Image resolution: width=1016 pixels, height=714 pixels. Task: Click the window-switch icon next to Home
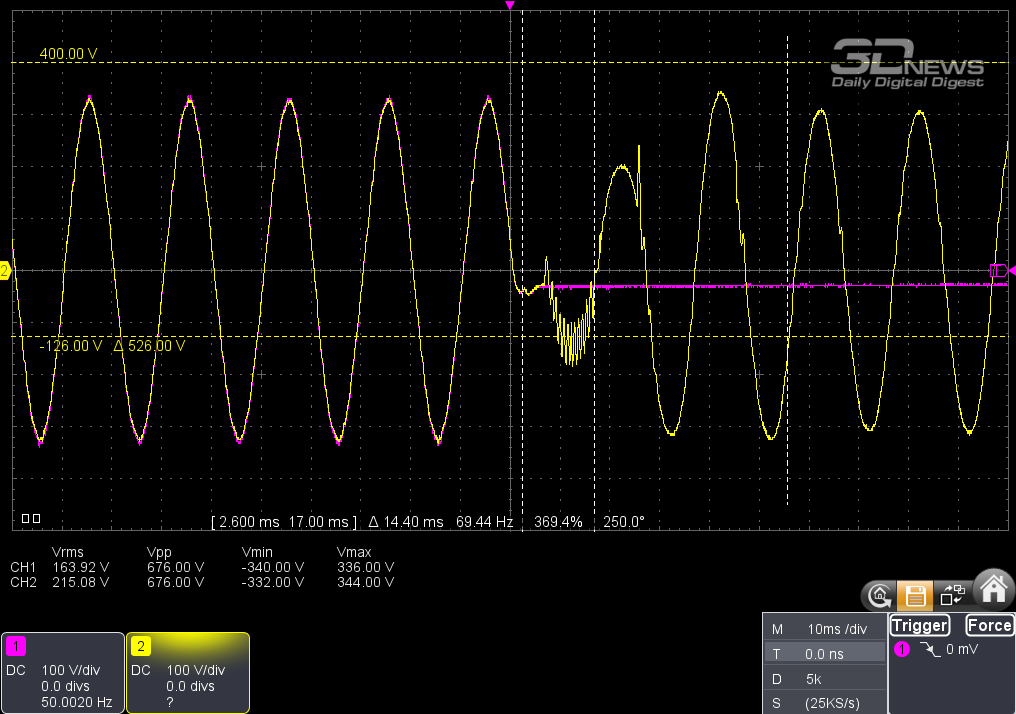[x=952, y=595]
